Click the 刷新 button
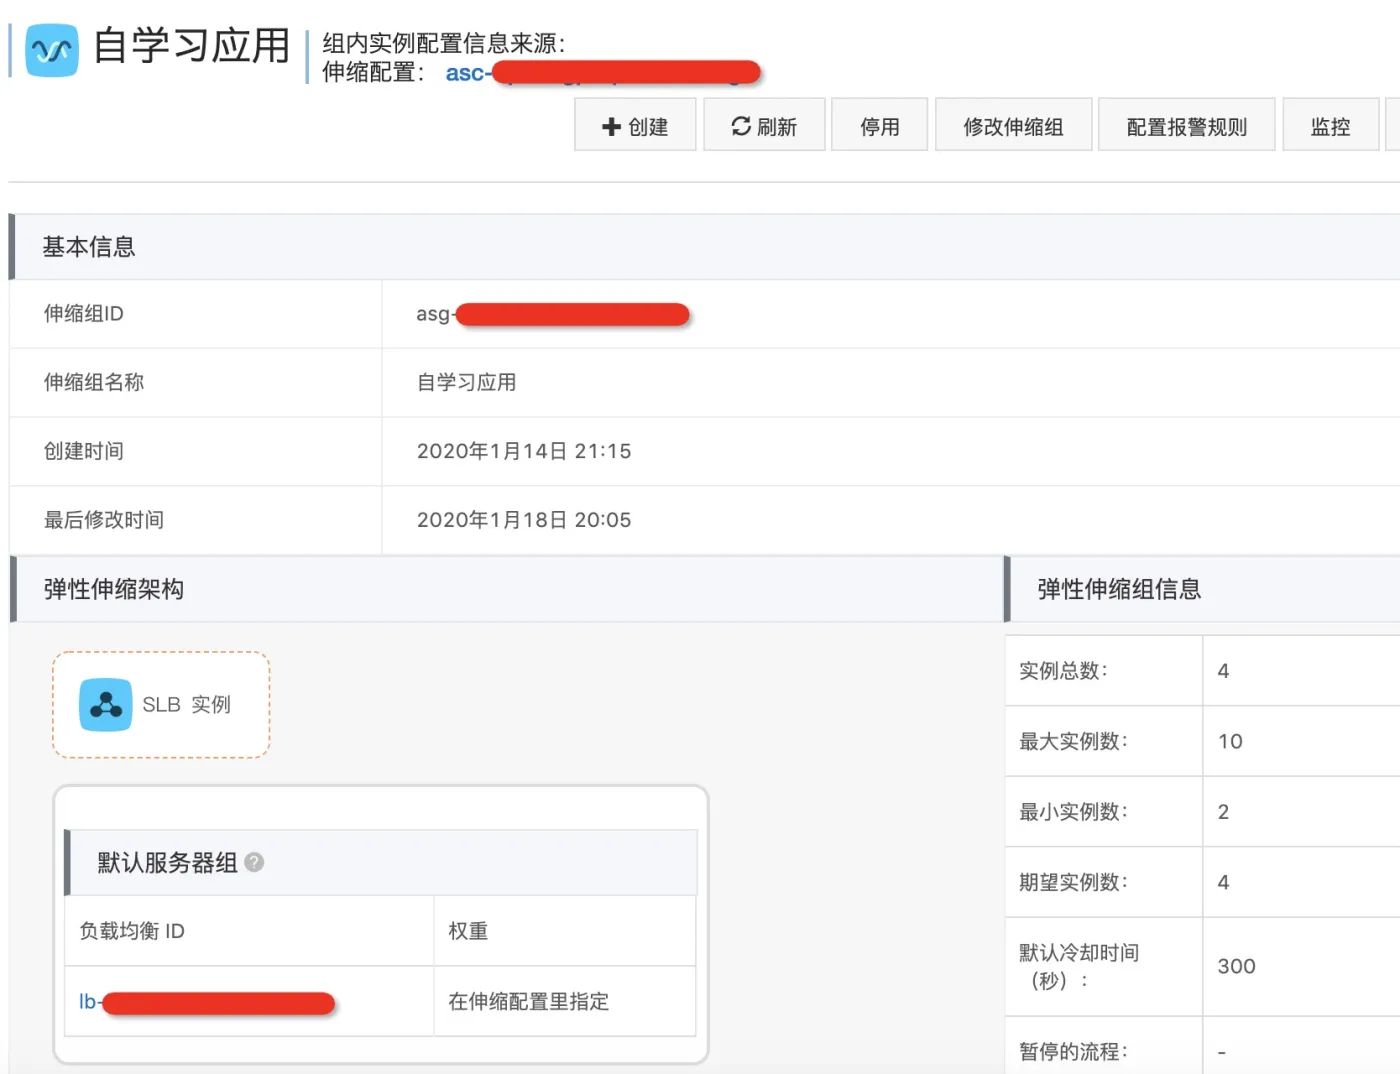Image resolution: width=1400 pixels, height=1074 pixels. coord(764,125)
